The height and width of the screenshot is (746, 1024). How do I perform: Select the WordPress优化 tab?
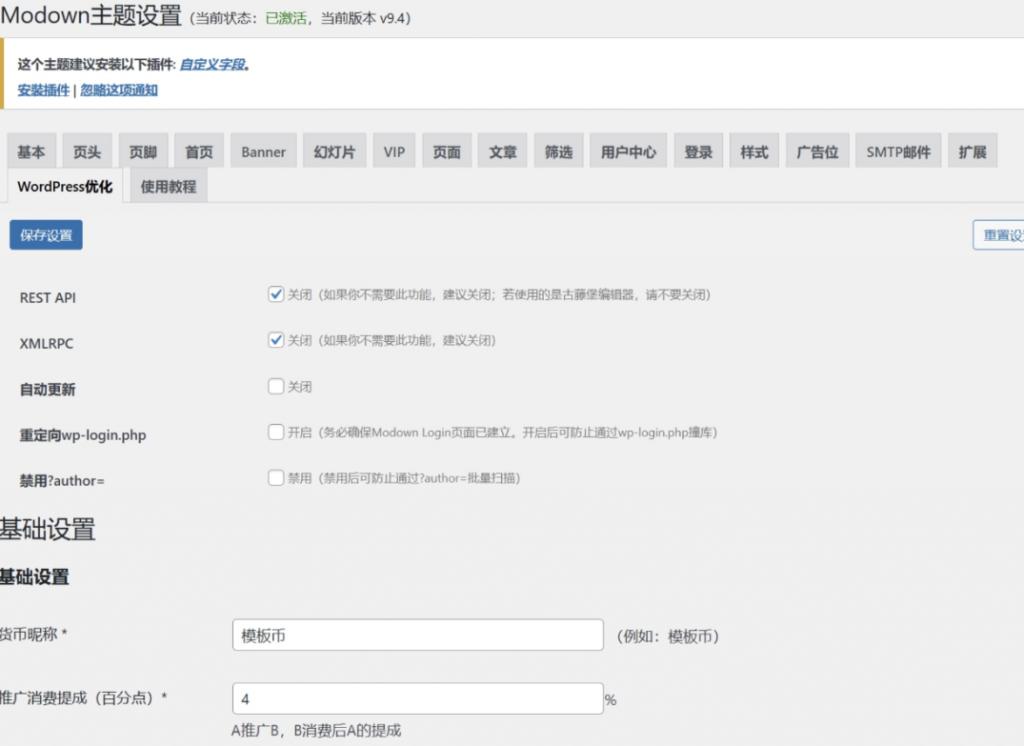point(65,186)
